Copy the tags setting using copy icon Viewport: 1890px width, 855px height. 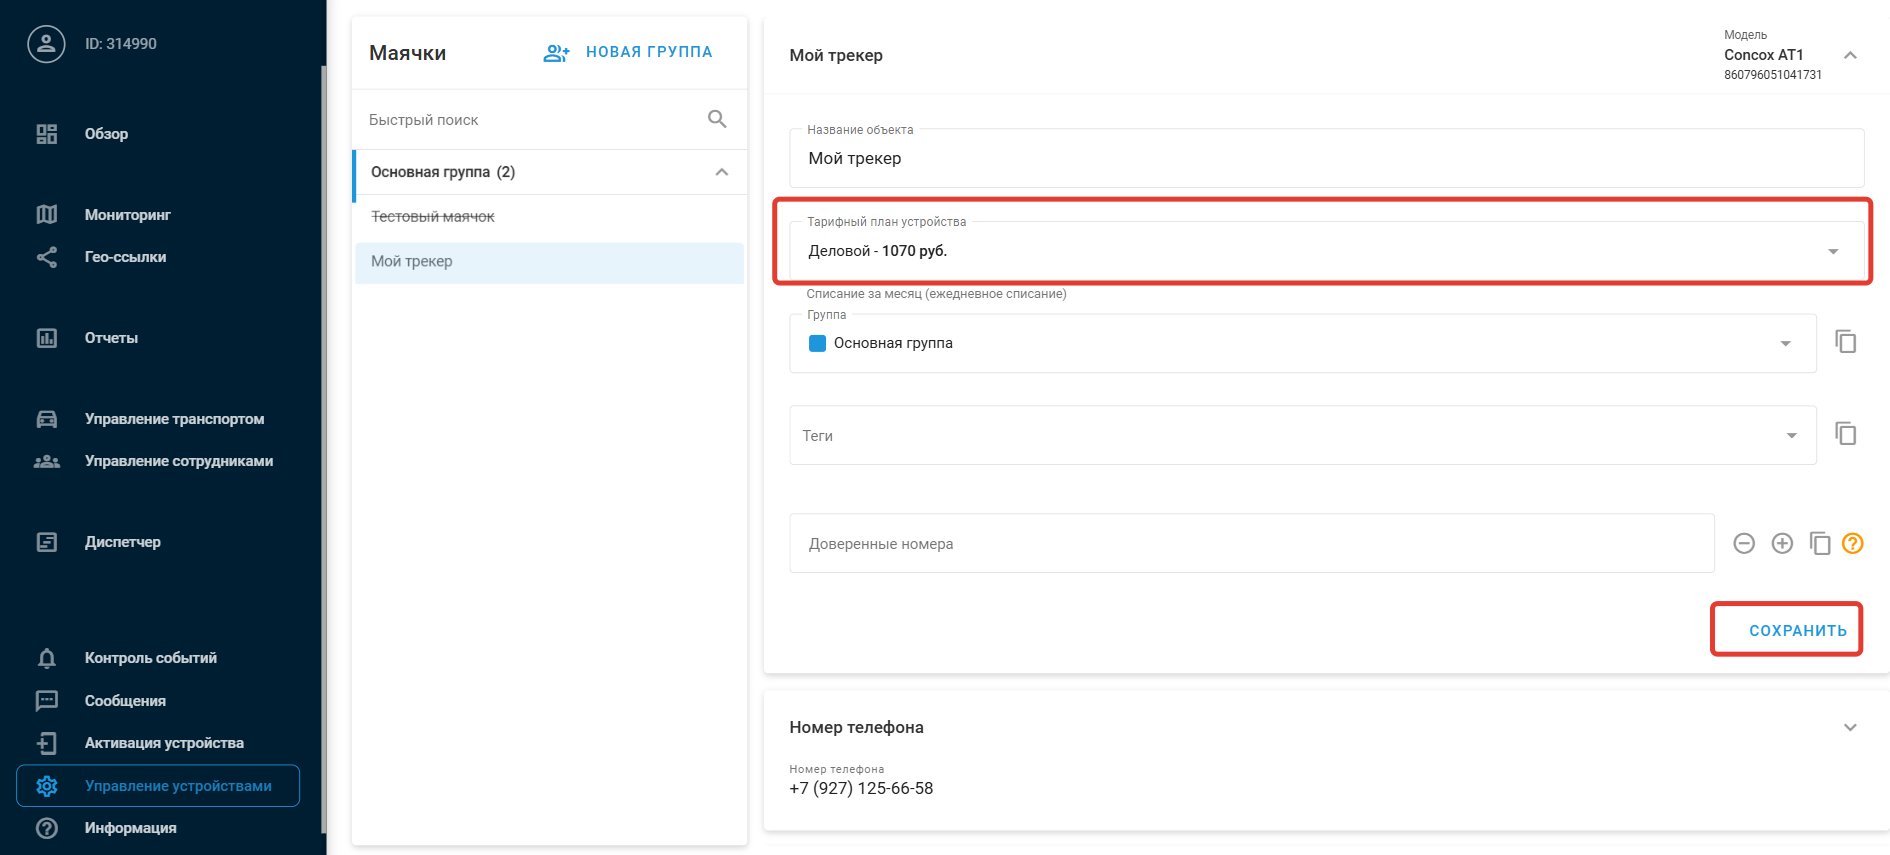1846,434
